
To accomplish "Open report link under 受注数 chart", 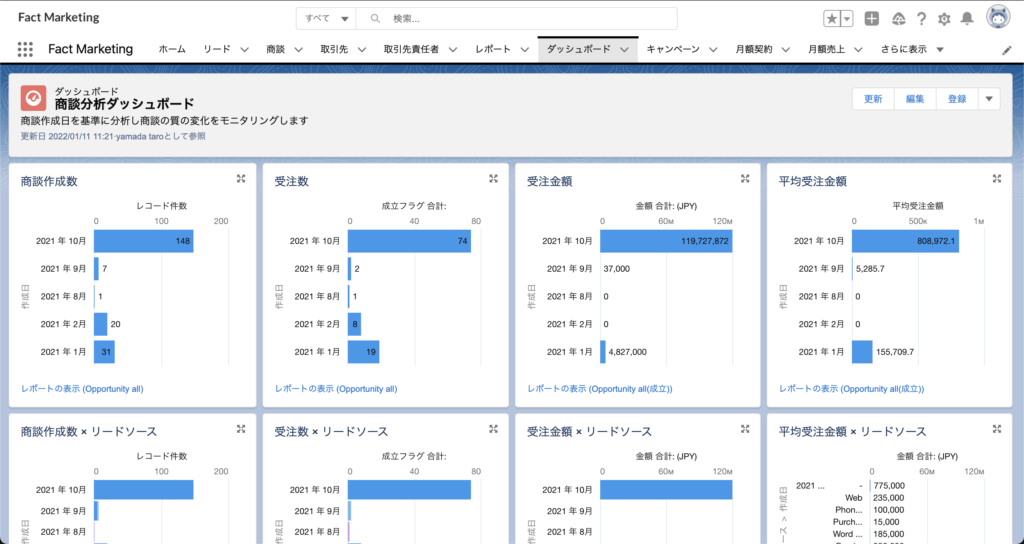I will (x=336, y=389).
